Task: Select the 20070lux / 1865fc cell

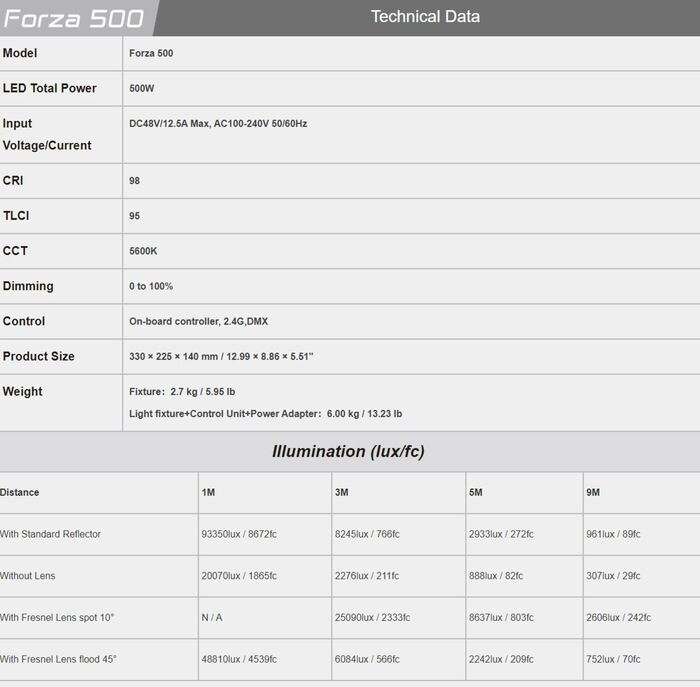Action: coord(239,576)
